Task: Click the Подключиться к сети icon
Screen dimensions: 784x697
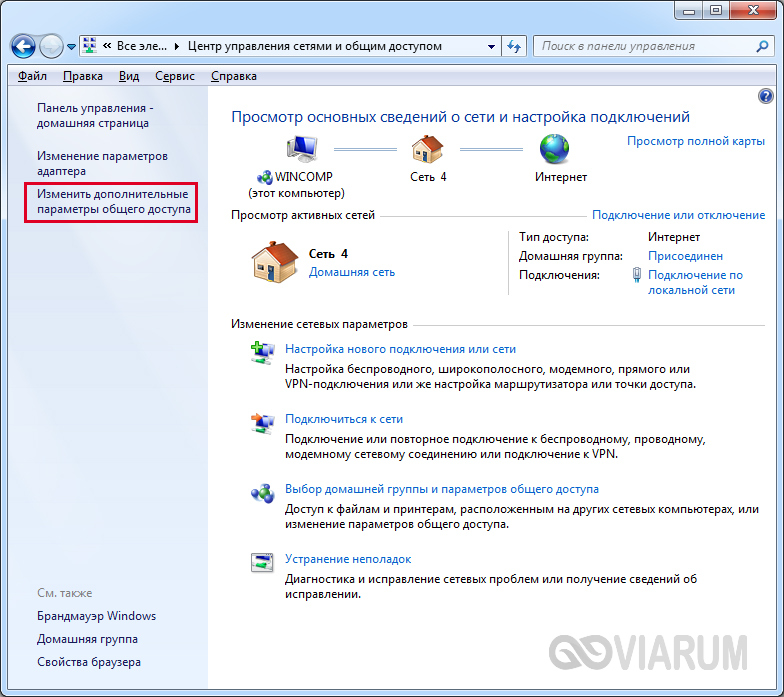Action: pos(262,421)
